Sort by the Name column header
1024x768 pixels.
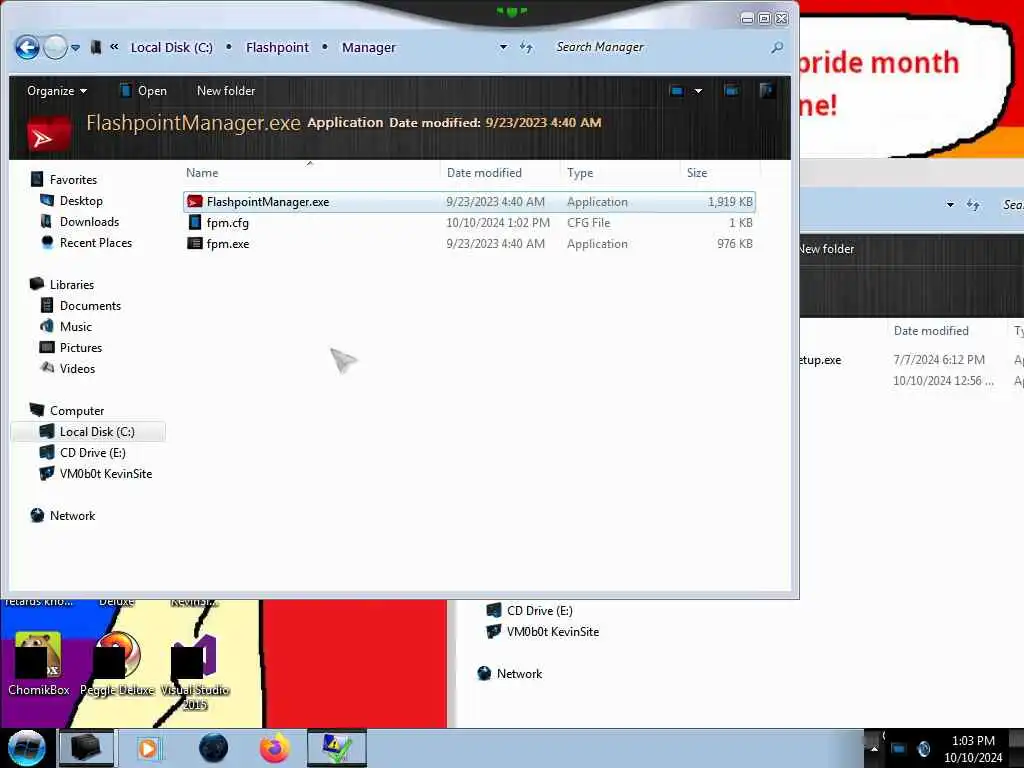pyautogui.click(x=202, y=172)
